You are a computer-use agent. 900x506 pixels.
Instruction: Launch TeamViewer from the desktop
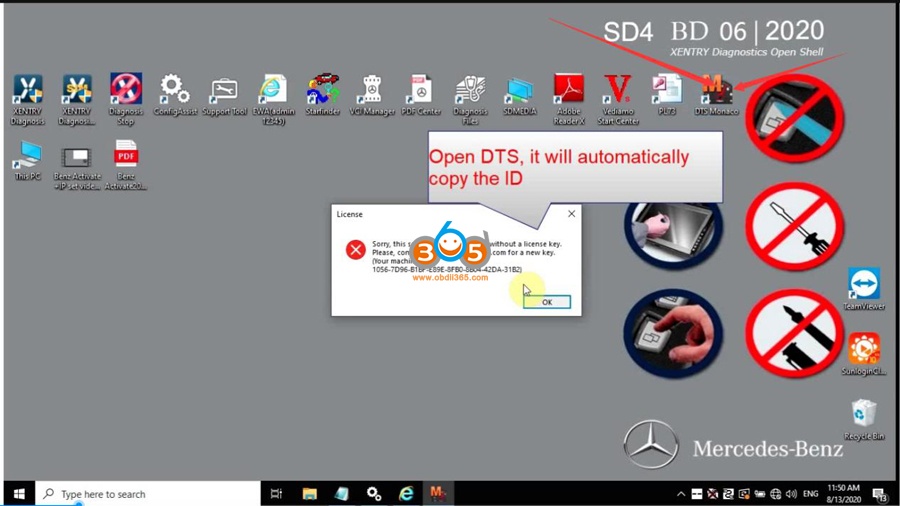tap(864, 289)
